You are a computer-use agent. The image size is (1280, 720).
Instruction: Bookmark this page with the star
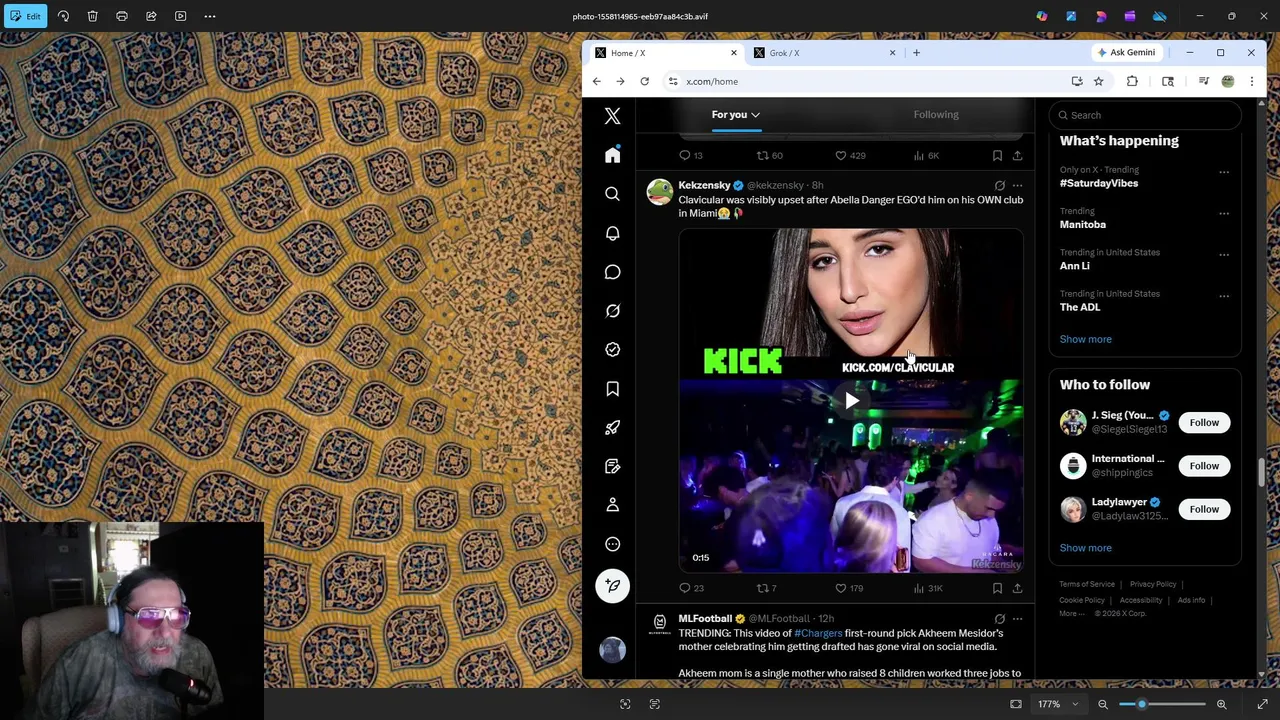click(x=1098, y=81)
